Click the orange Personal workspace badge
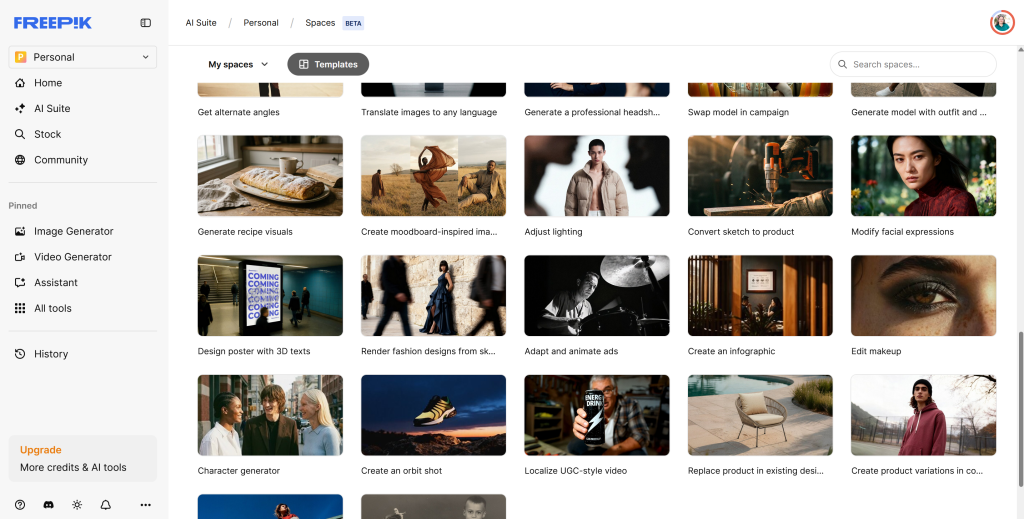The height and width of the screenshot is (519, 1024). pyautogui.click(x=20, y=57)
